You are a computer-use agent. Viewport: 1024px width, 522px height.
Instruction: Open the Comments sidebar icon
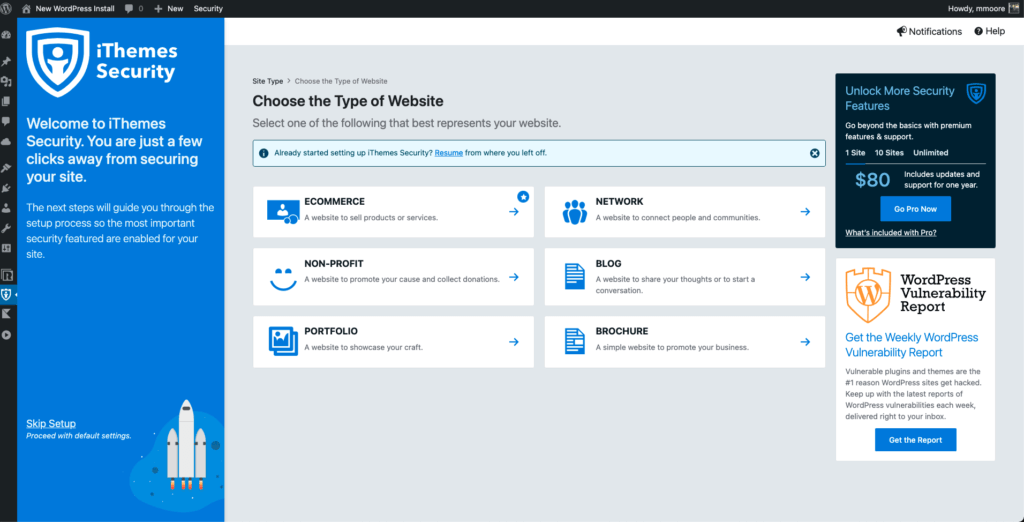pos(7,121)
